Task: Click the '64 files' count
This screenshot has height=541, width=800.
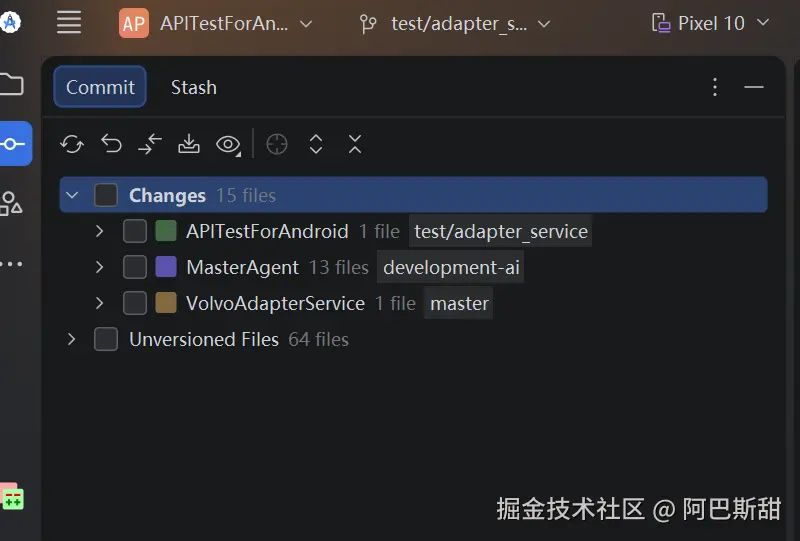Action: tap(318, 339)
